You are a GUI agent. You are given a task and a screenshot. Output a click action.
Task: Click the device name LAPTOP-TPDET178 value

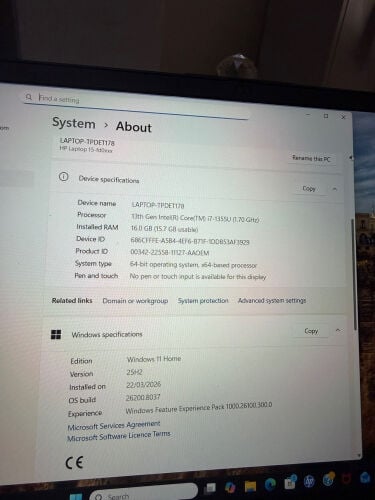158,205
